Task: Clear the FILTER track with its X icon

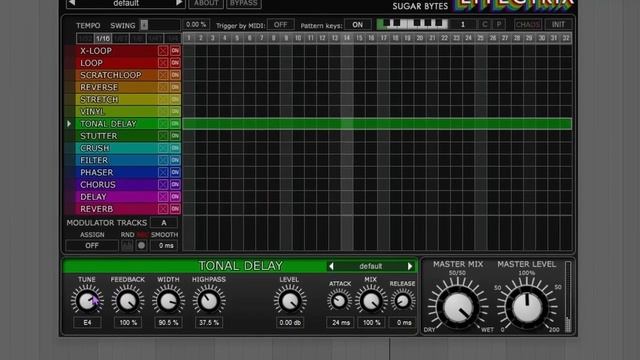Action: coord(163,160)
